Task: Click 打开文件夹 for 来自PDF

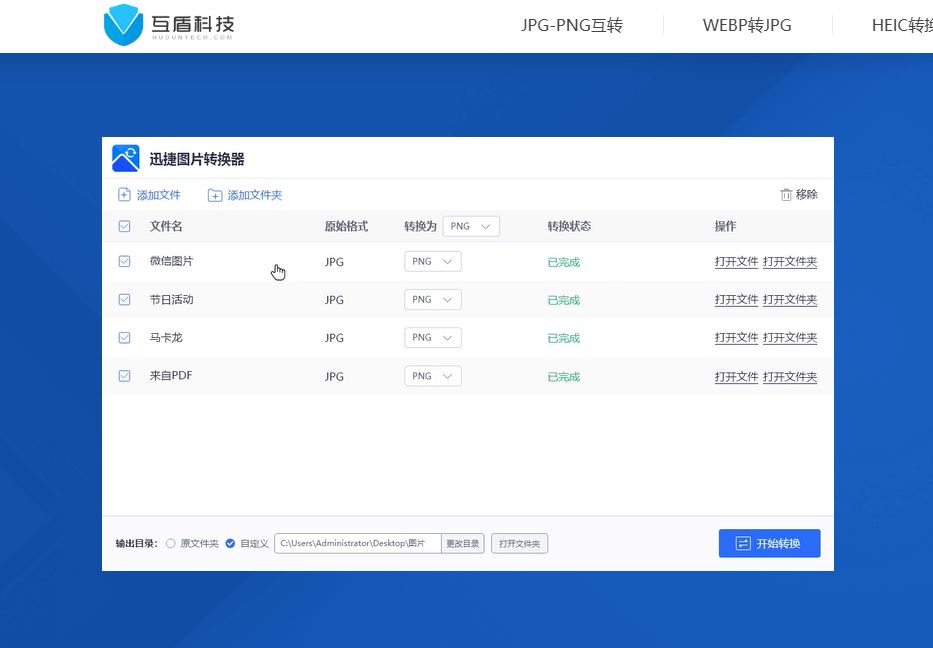Action: tap(790, 377)
